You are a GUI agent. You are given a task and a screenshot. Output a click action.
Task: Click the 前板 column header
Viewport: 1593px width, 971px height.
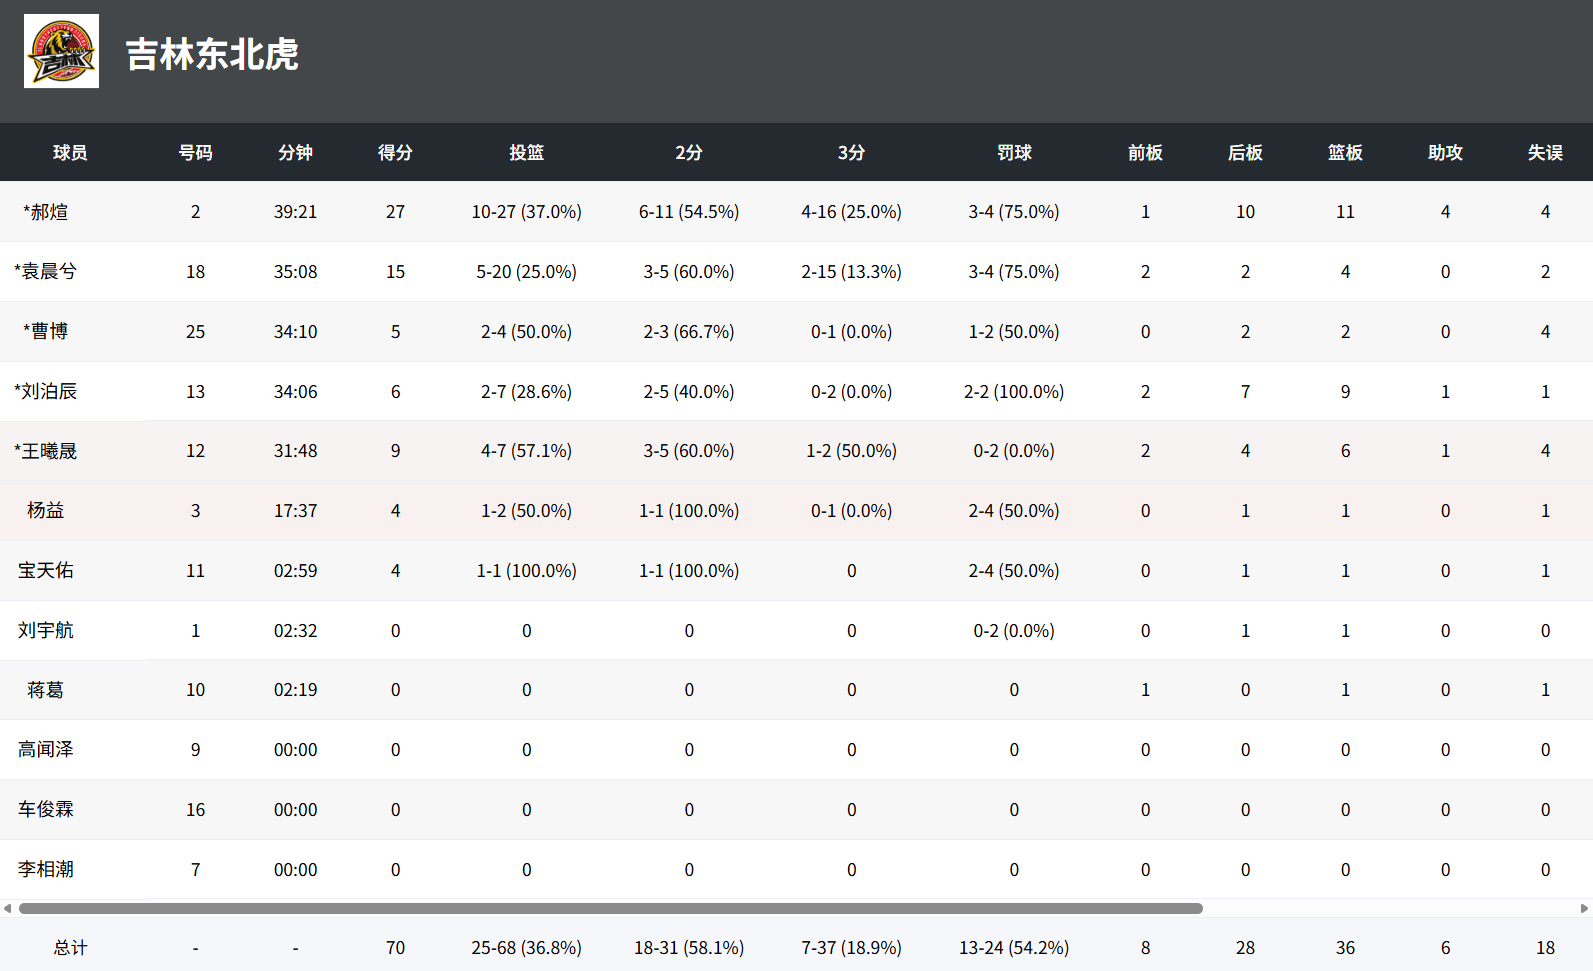tap(1145, 153)
